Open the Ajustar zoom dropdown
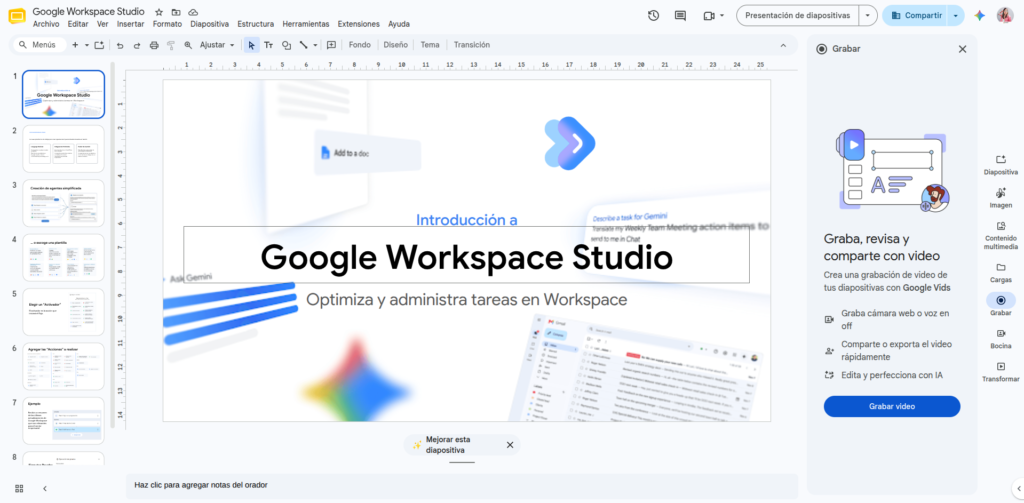This screenshot has width=1024, height=503. (217, 45)
